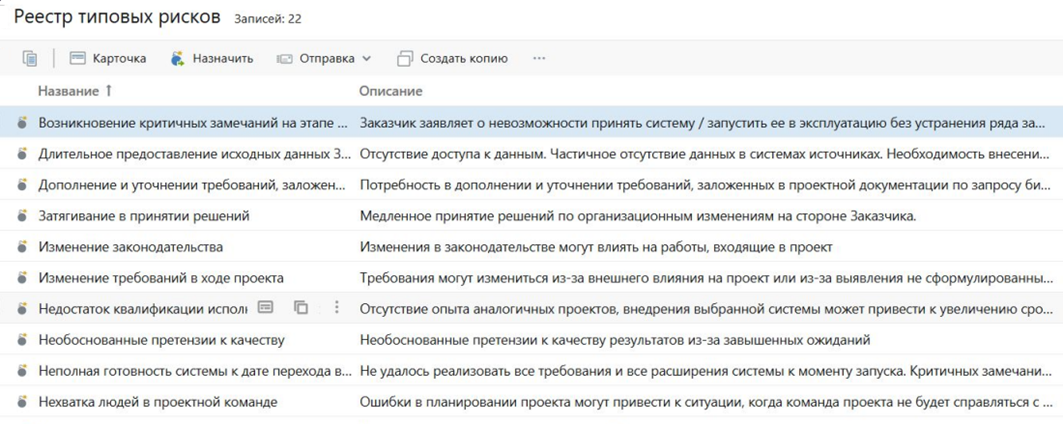The width and height of the screenshot is (1063, 424).
Task: Select Изменение законодательства
Action: (131, 248)
